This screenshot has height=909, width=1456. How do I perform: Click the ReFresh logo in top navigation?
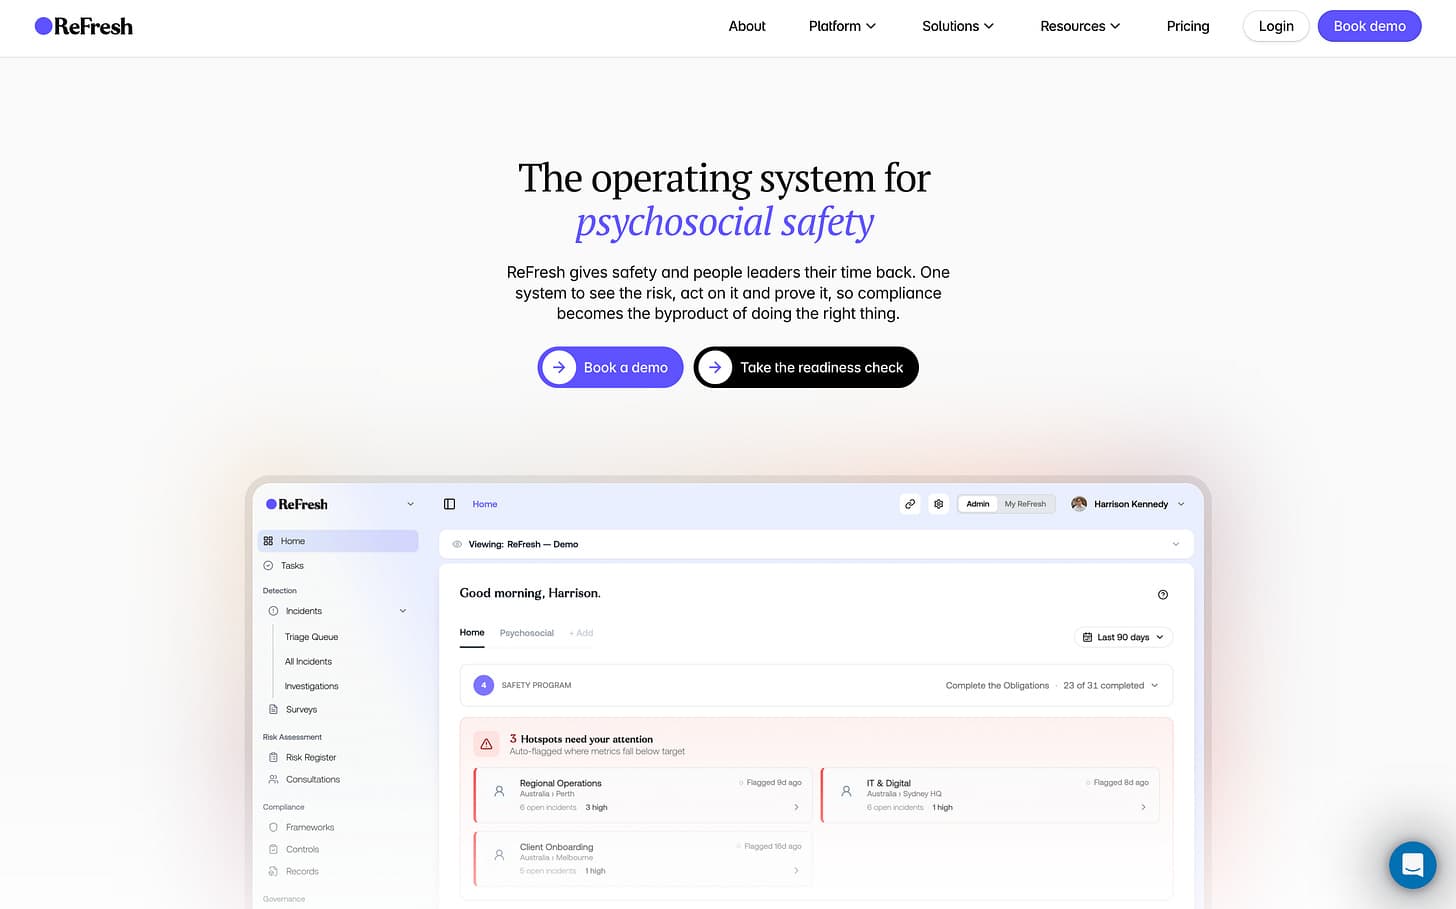tap(84, 26)
